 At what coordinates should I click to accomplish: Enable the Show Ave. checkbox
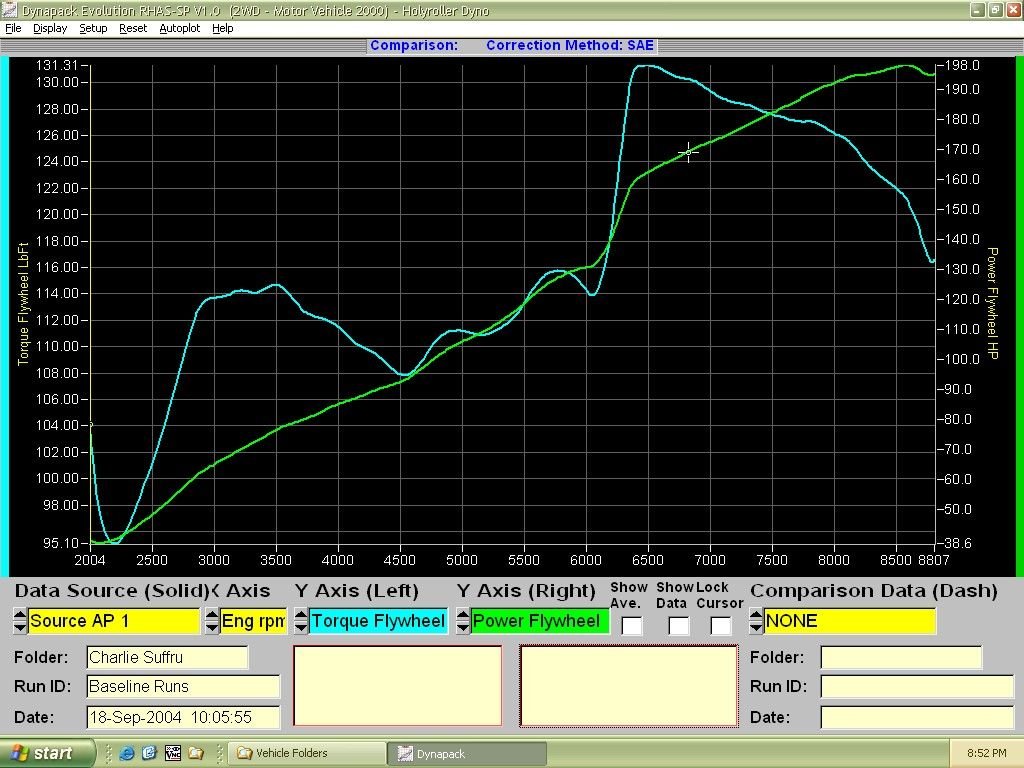coord(631,626)
